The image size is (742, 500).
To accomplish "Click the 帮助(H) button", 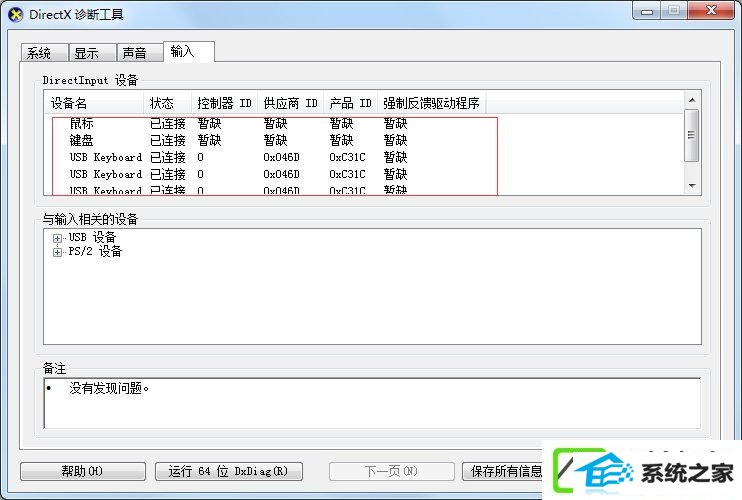I will (x=83, y=471).
